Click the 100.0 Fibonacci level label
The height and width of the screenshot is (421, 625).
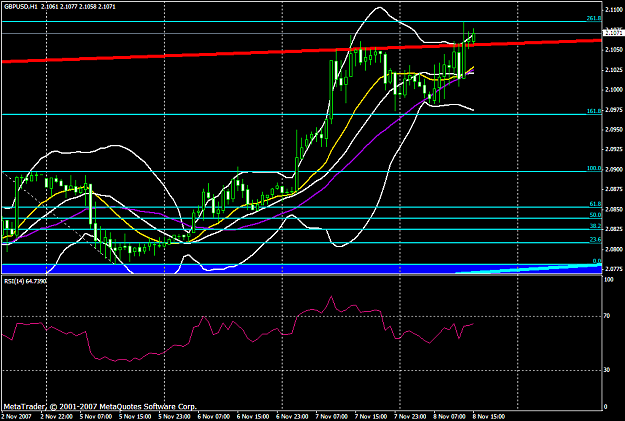pyautogui.click(x=594, y=168)
